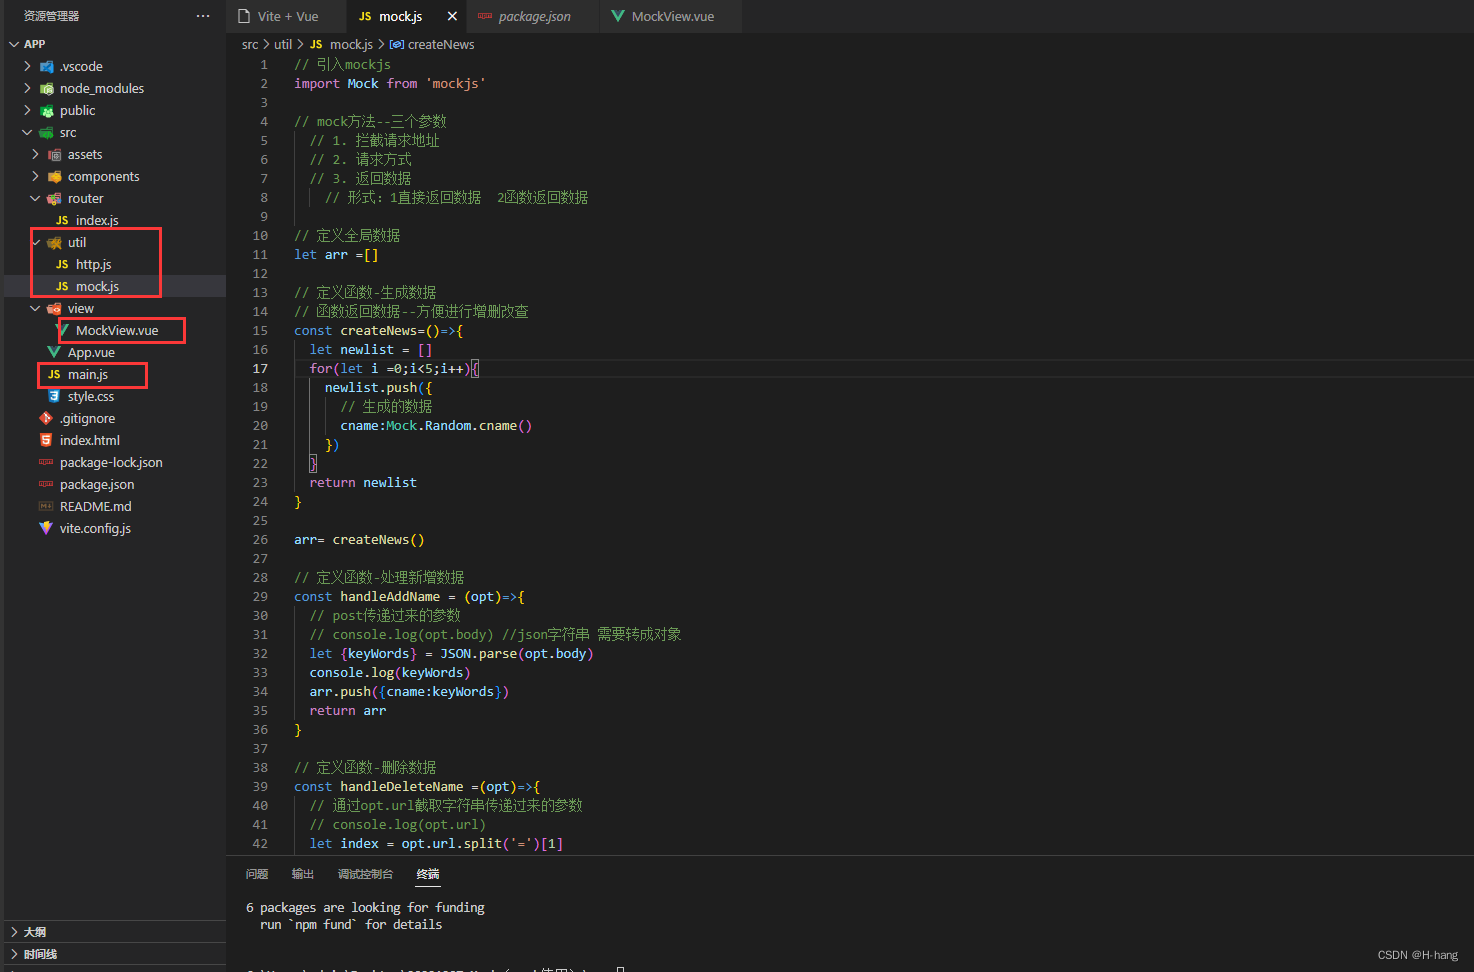The width and height of the screenshot is (1474, 972).
Task: Click util in the breadcrumb path
Action: coord(283,44)
